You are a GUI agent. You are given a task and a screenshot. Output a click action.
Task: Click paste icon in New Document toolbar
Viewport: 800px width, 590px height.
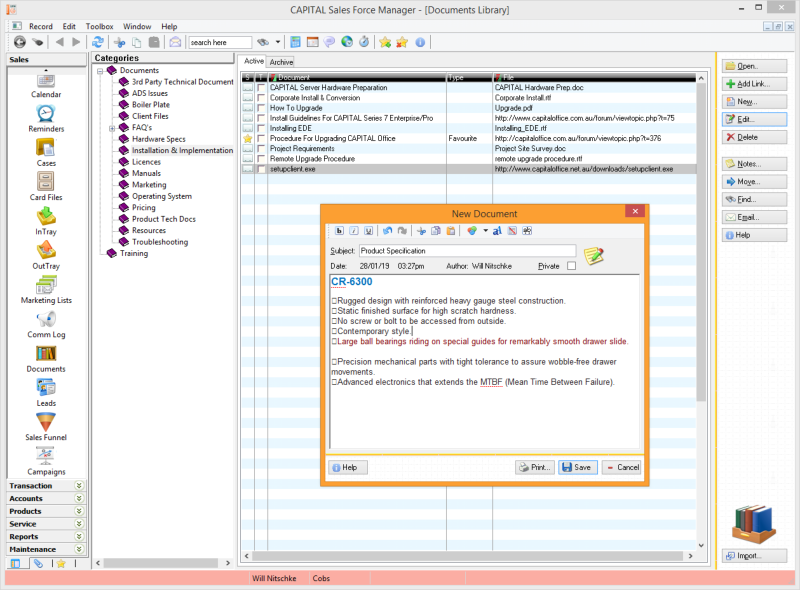pos(451,231)
